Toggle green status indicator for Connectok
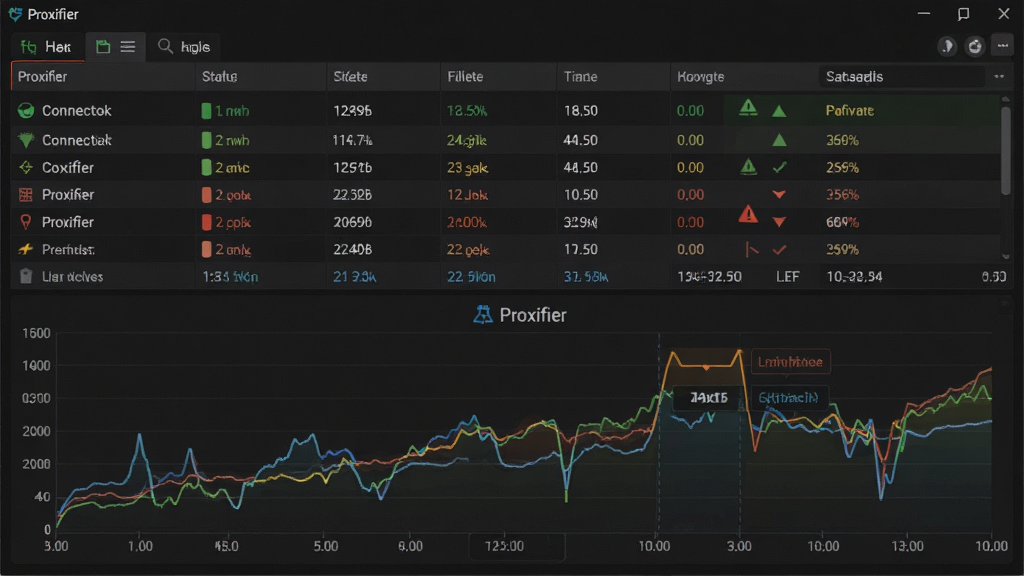Image resolution: width=1024 pixels, height=576 pixels. pos(206,110)
